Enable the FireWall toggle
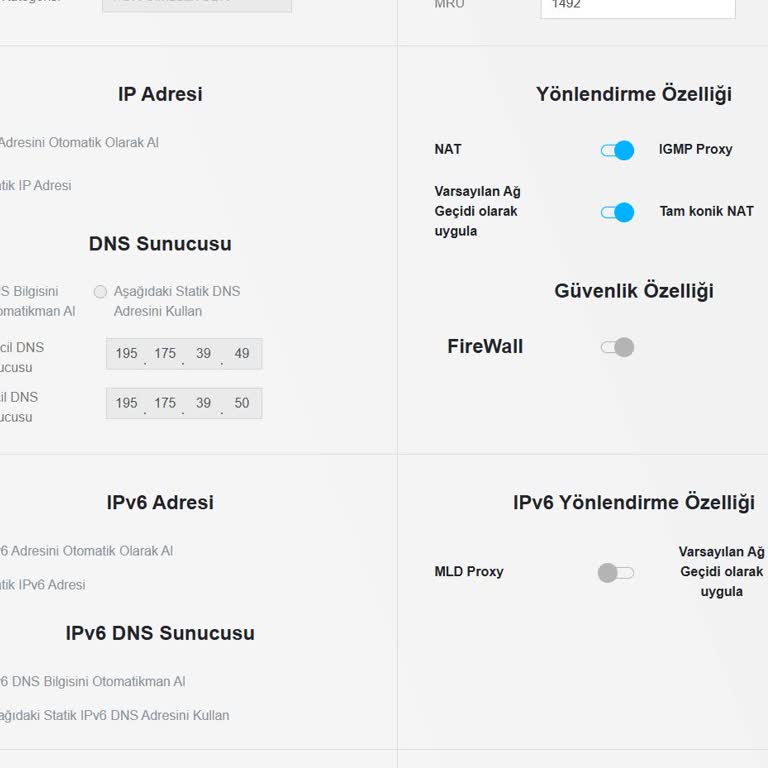 point(617,347)
